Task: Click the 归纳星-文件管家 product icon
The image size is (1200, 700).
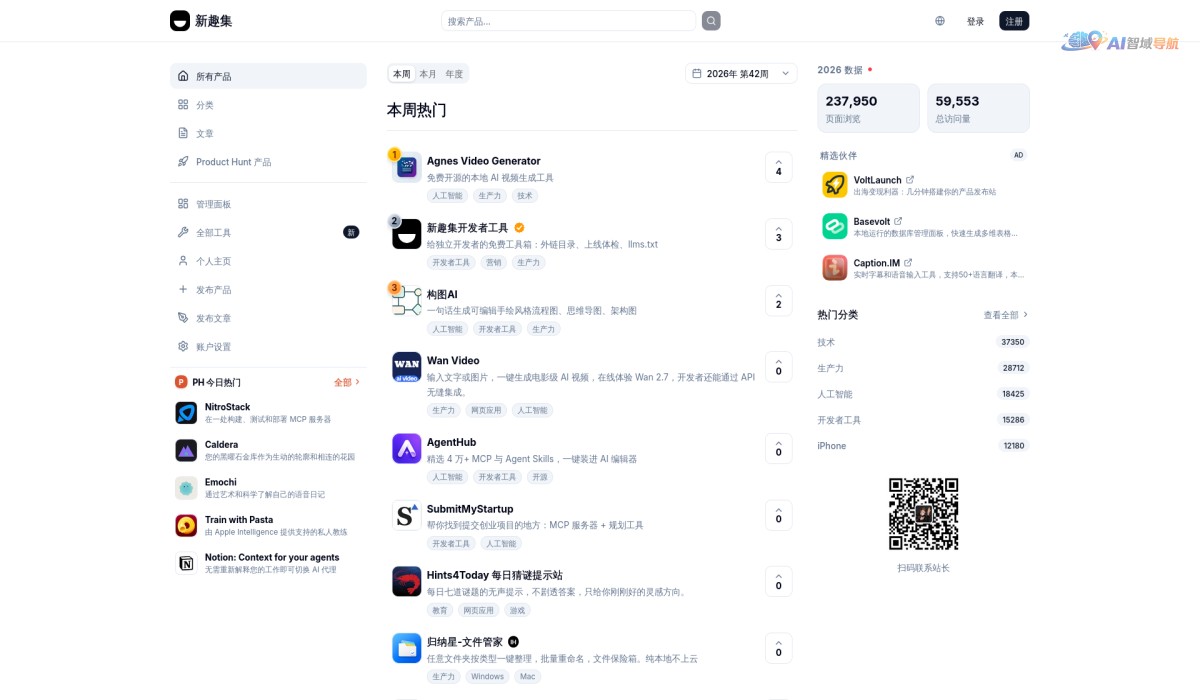Action: [407, 648]
